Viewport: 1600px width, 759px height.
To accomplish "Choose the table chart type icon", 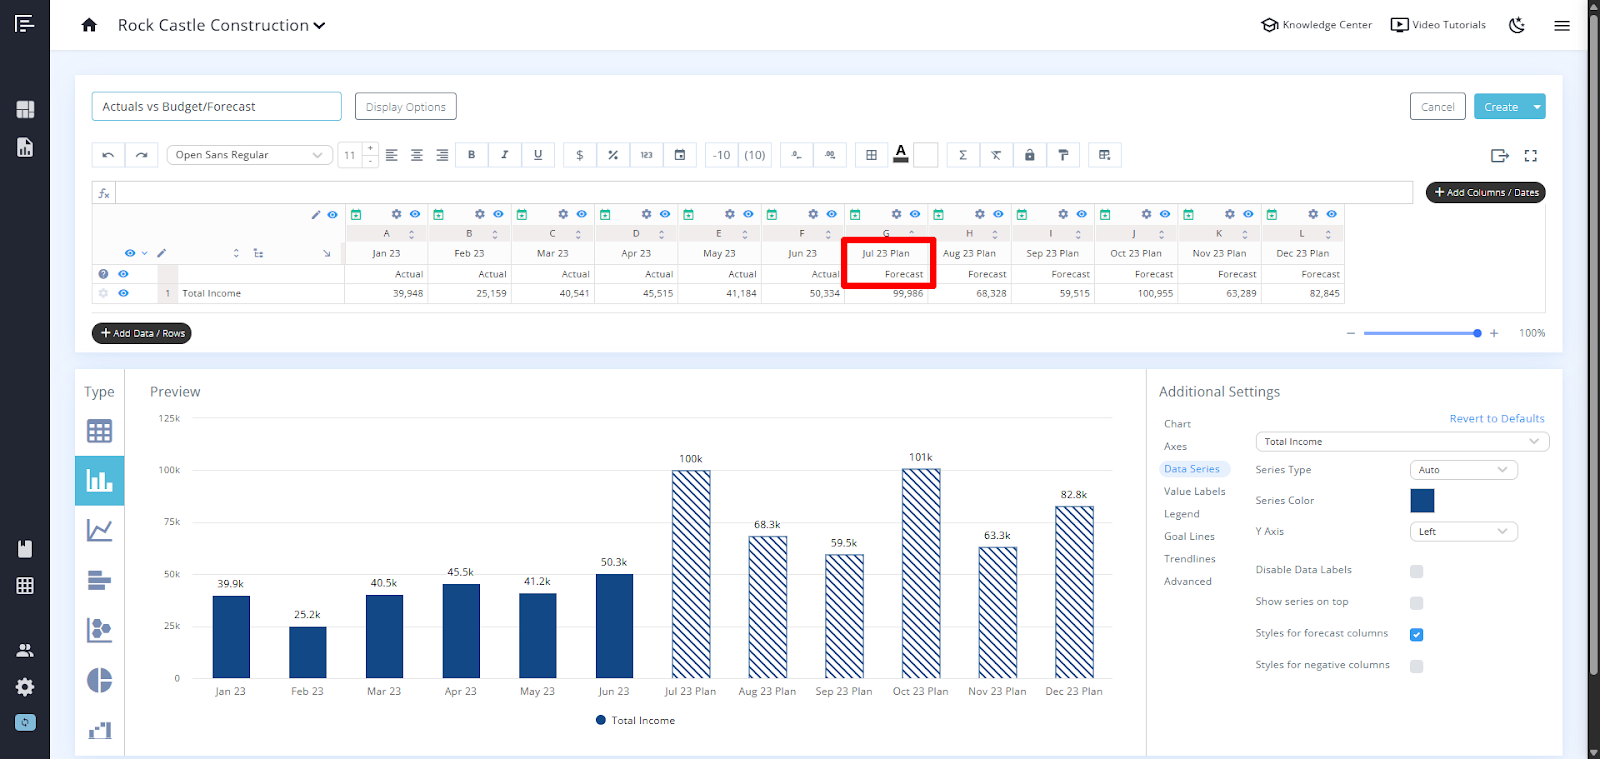I will pos(99,431).
